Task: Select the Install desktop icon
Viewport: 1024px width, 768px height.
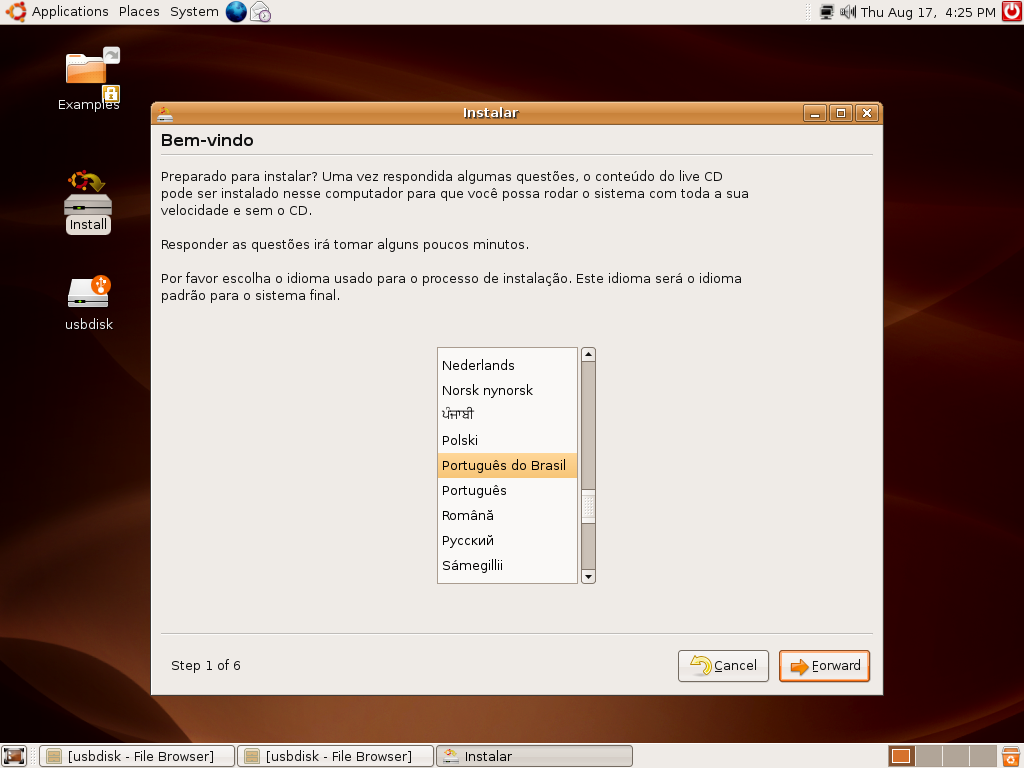Action: pyautogui.click(x=88, y=202)
